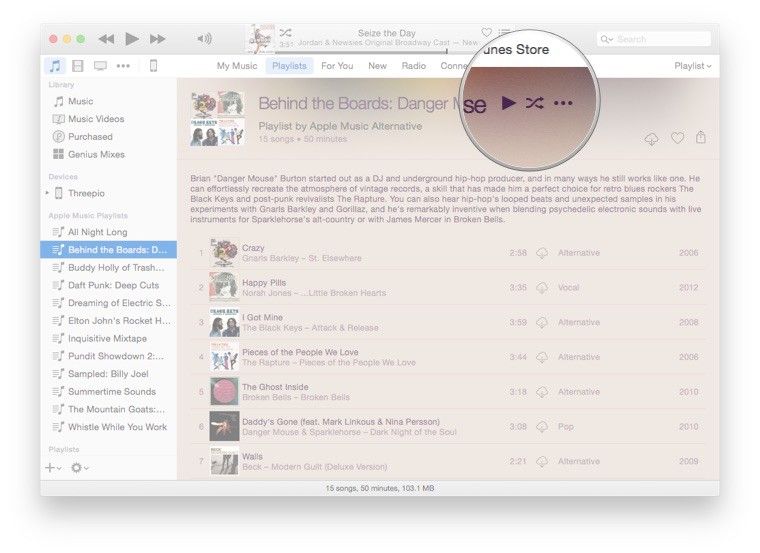Screen dimensions: 760x553
Task: Select Daft Punk: Deep Cuts playlist
Action: click(112, 285)
